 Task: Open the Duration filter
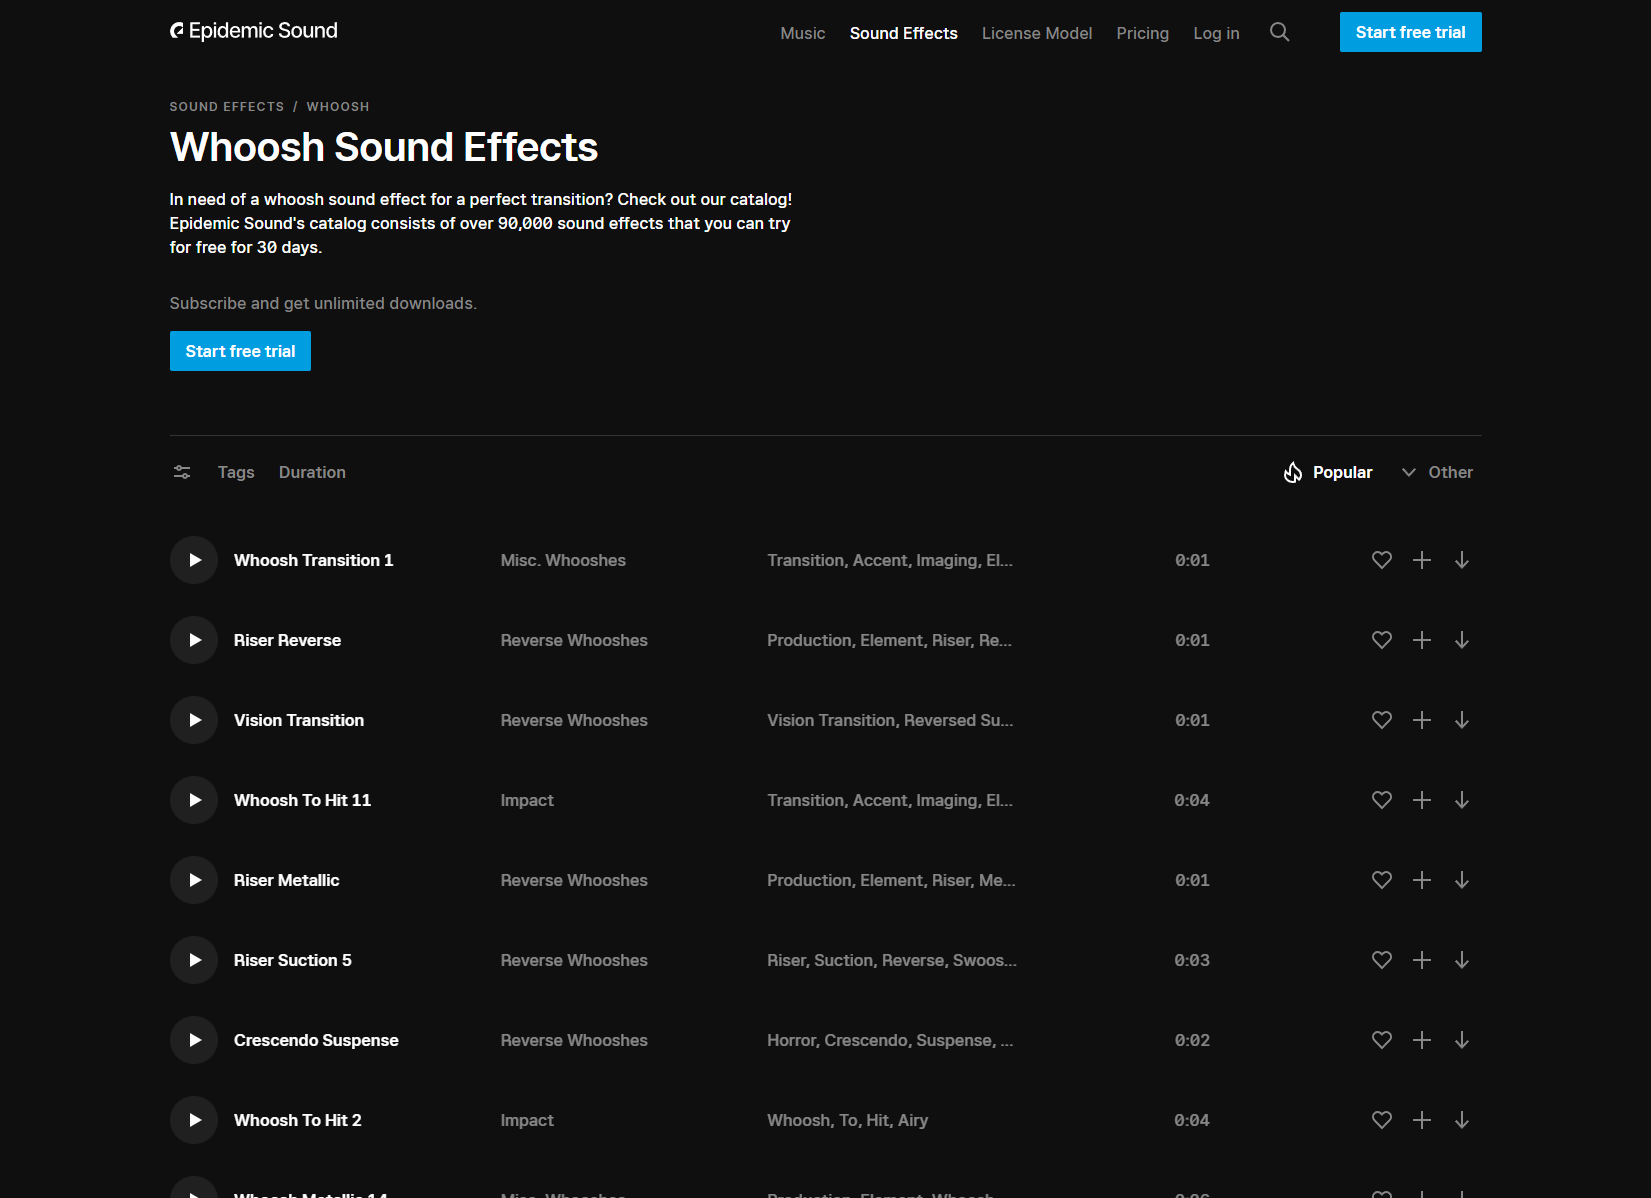(x=311, y=471)
